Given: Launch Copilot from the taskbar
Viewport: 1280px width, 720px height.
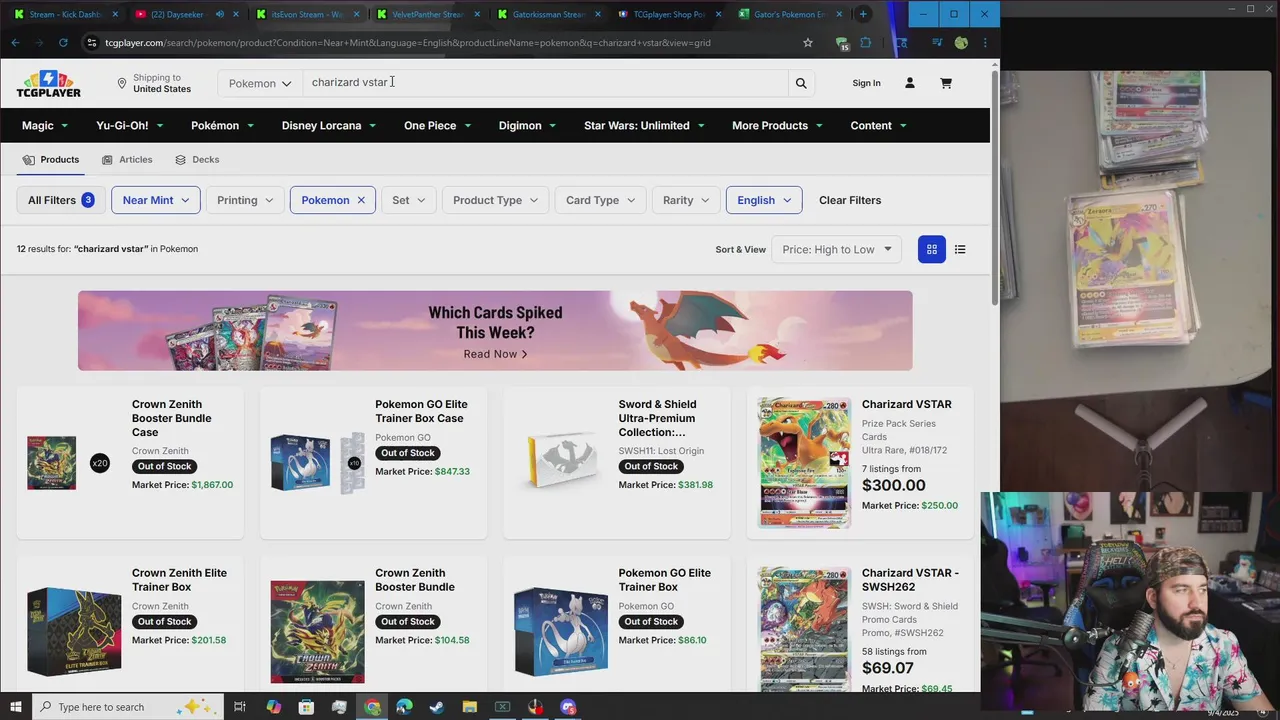Looking at the screenshot, I should tap(273, 707).
